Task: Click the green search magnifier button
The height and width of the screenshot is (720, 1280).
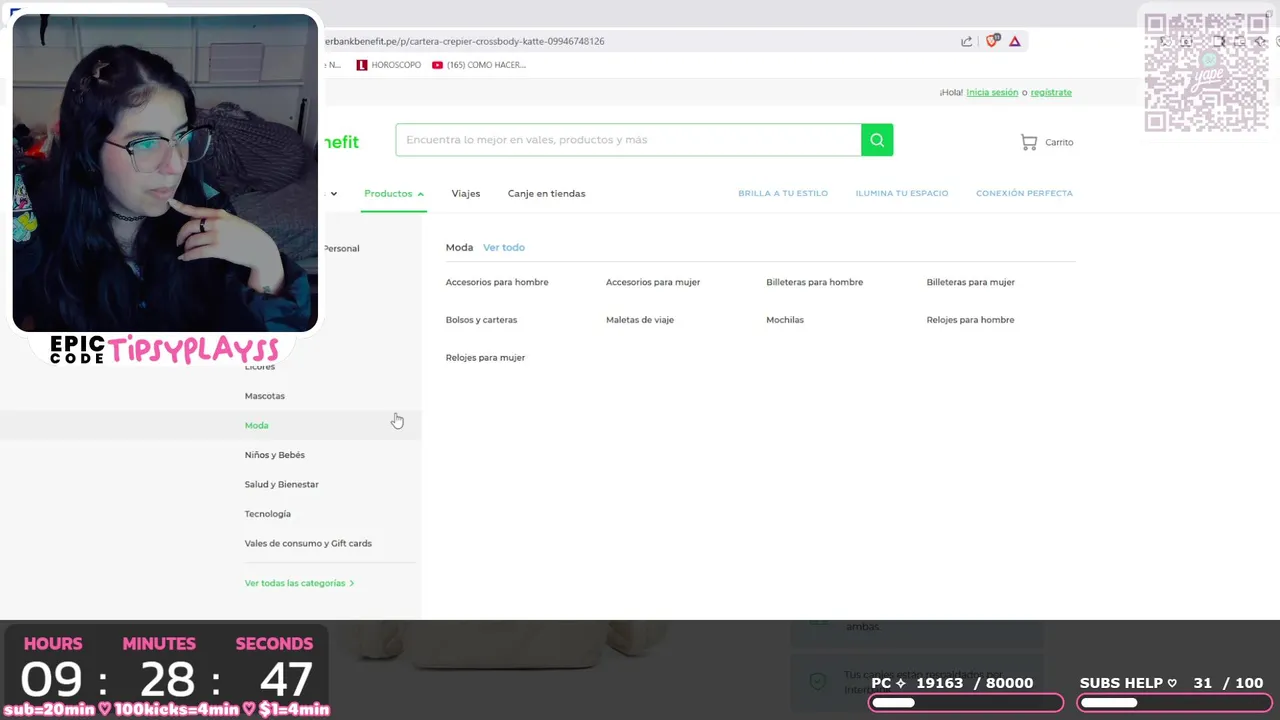Action: click(877, 140)
